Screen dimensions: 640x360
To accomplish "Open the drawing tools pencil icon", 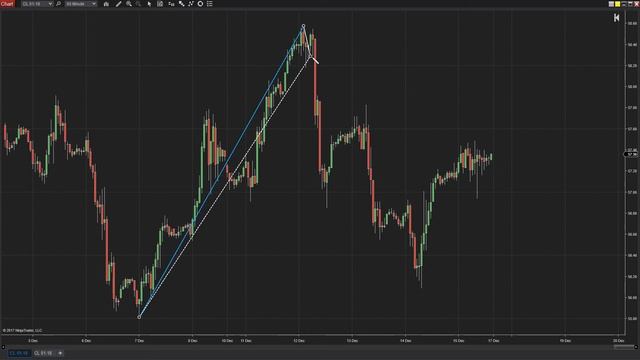I will 118,4.
